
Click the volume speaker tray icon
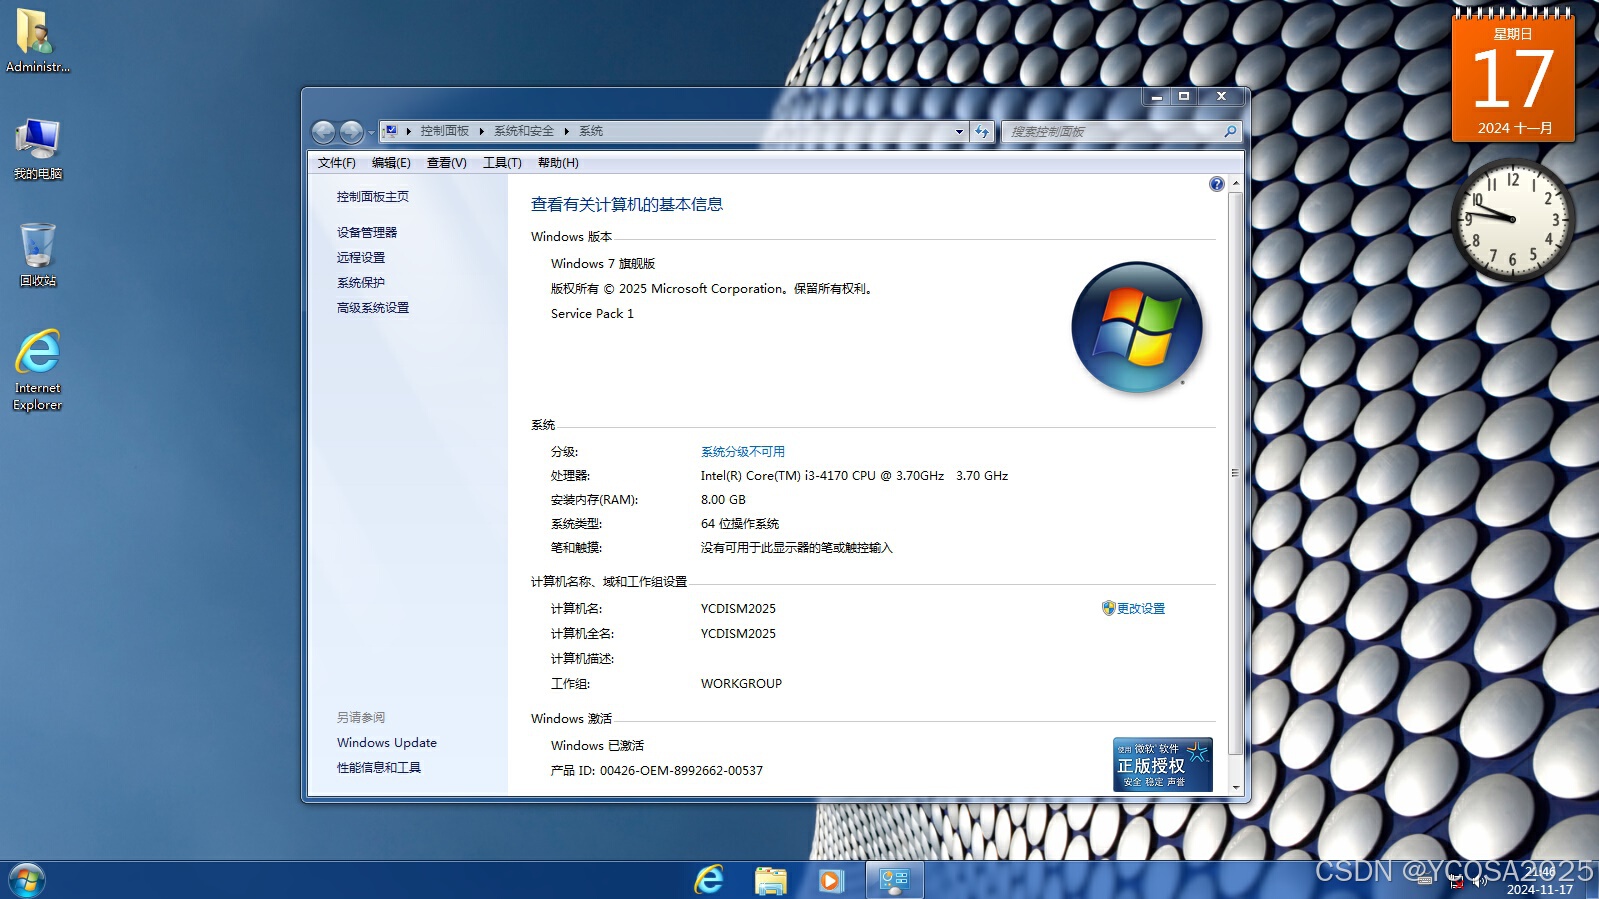coord(1479,882)
